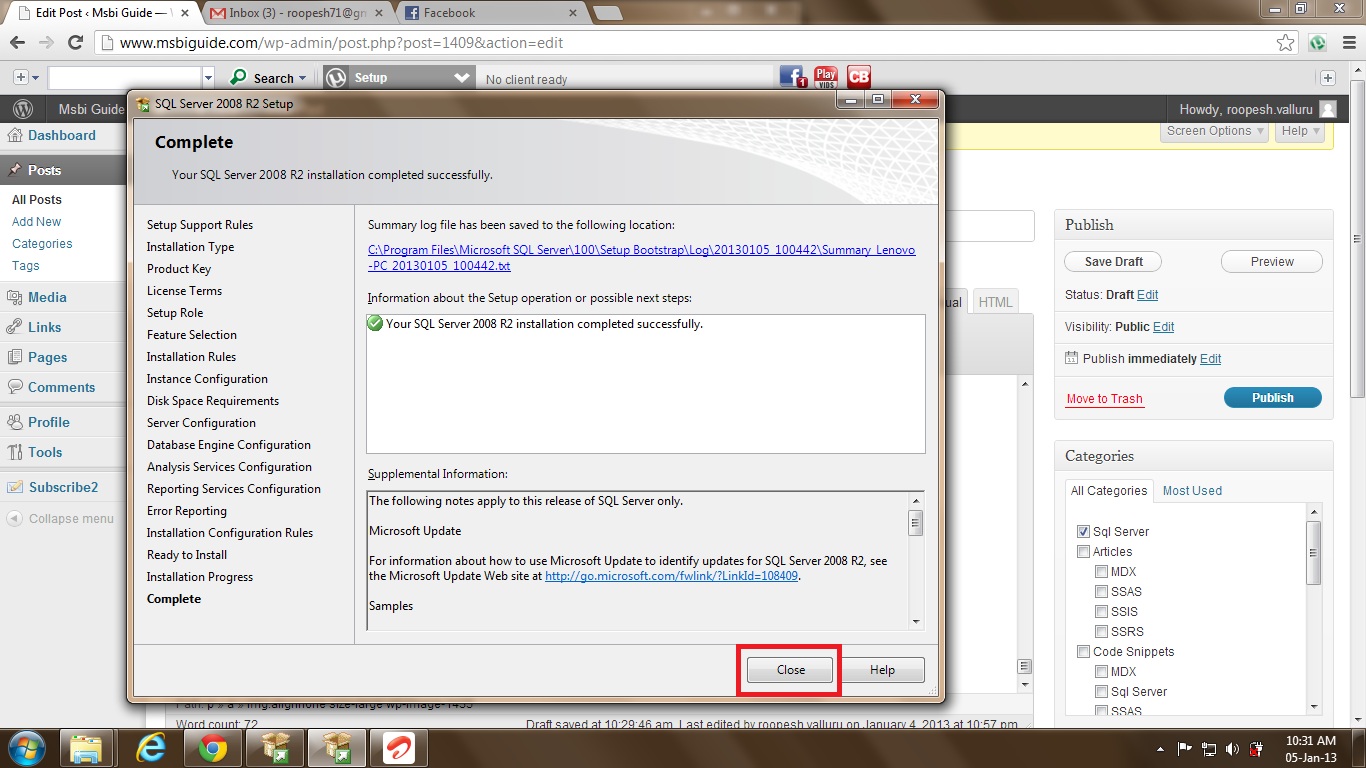Bookmark page with the star icon

coord(1286,43)
